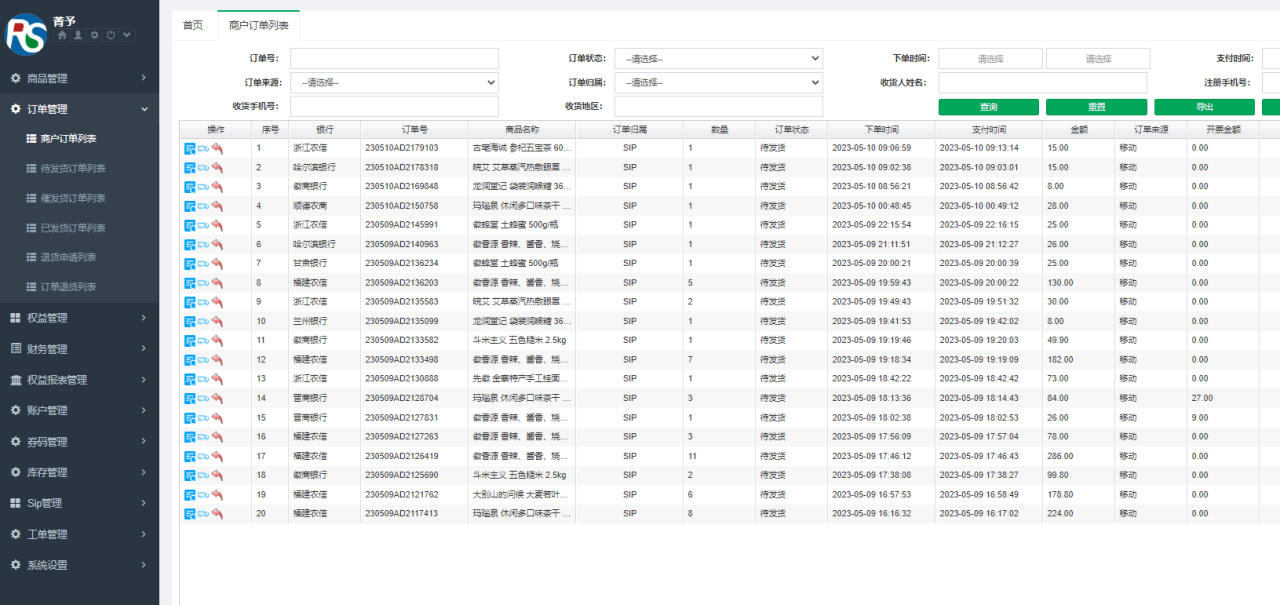This screenshot has width=1280, height=605.
Task: Click truck icon in row 19
Action: [203, 494]
